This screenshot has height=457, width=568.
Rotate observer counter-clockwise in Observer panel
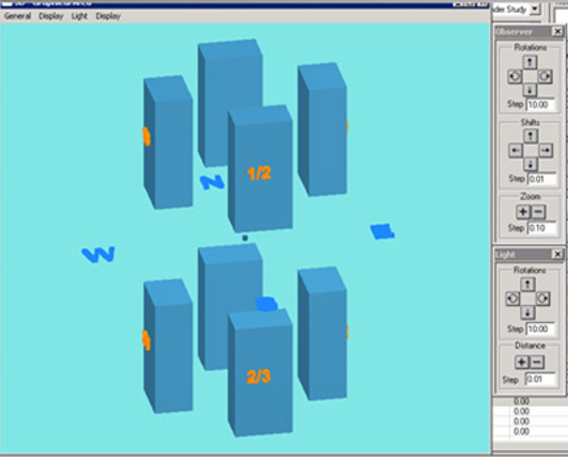pyautogui.click(x=515, y=76)
